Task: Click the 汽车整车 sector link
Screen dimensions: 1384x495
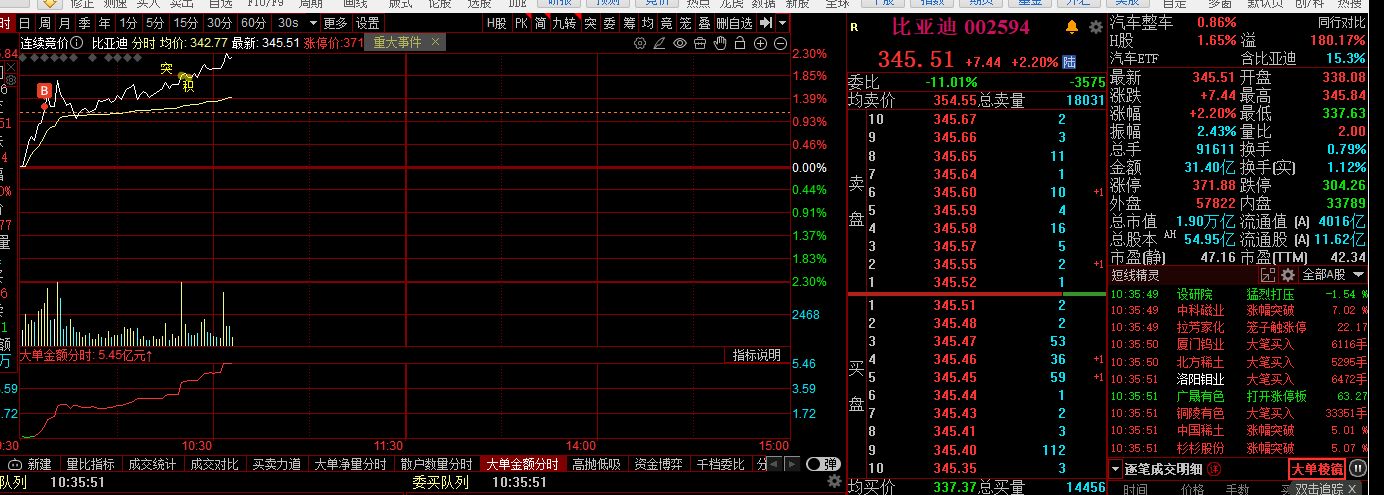Action: pos(1143,22)
